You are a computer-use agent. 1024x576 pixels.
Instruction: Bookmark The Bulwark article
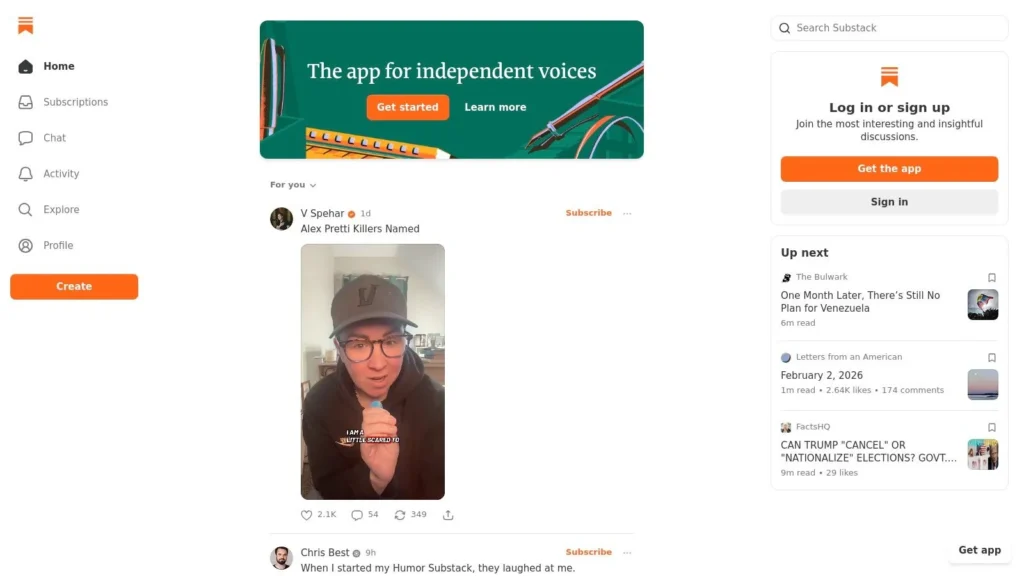992,278
